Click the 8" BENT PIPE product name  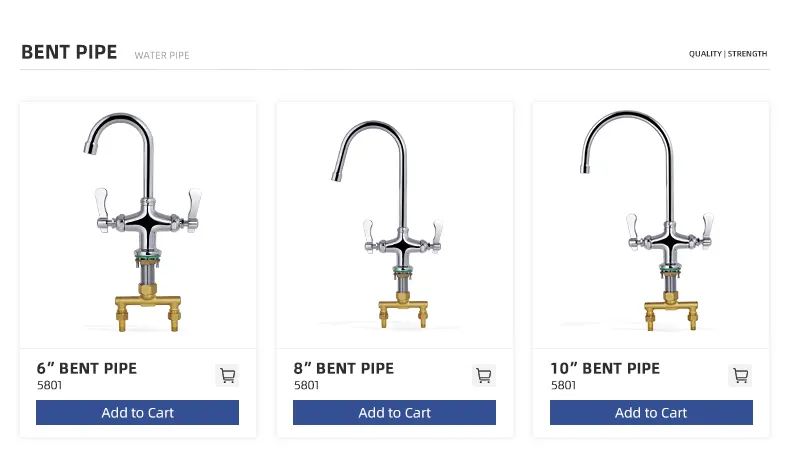point(344,369)
